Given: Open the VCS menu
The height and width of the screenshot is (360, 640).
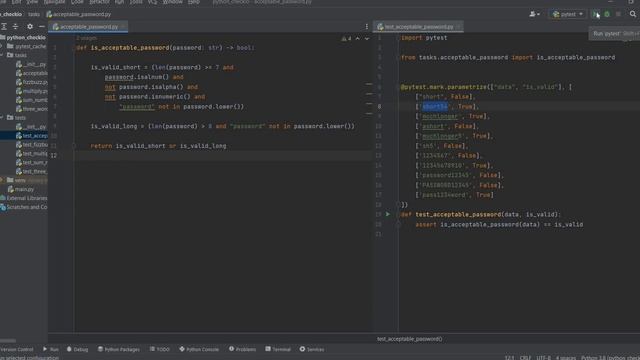Looking at the screenshot, I should tap(152, 2).
